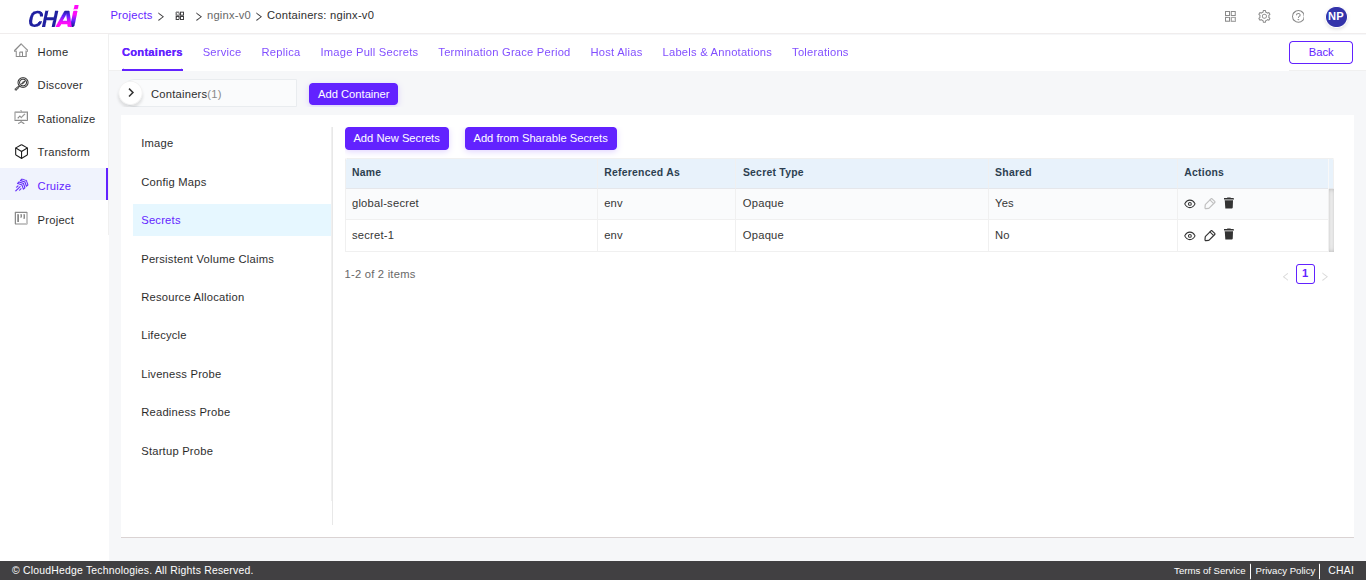Click Add from Sharable Secrets button
This screenshot has width=1366, height=580.
pos(541,138)
